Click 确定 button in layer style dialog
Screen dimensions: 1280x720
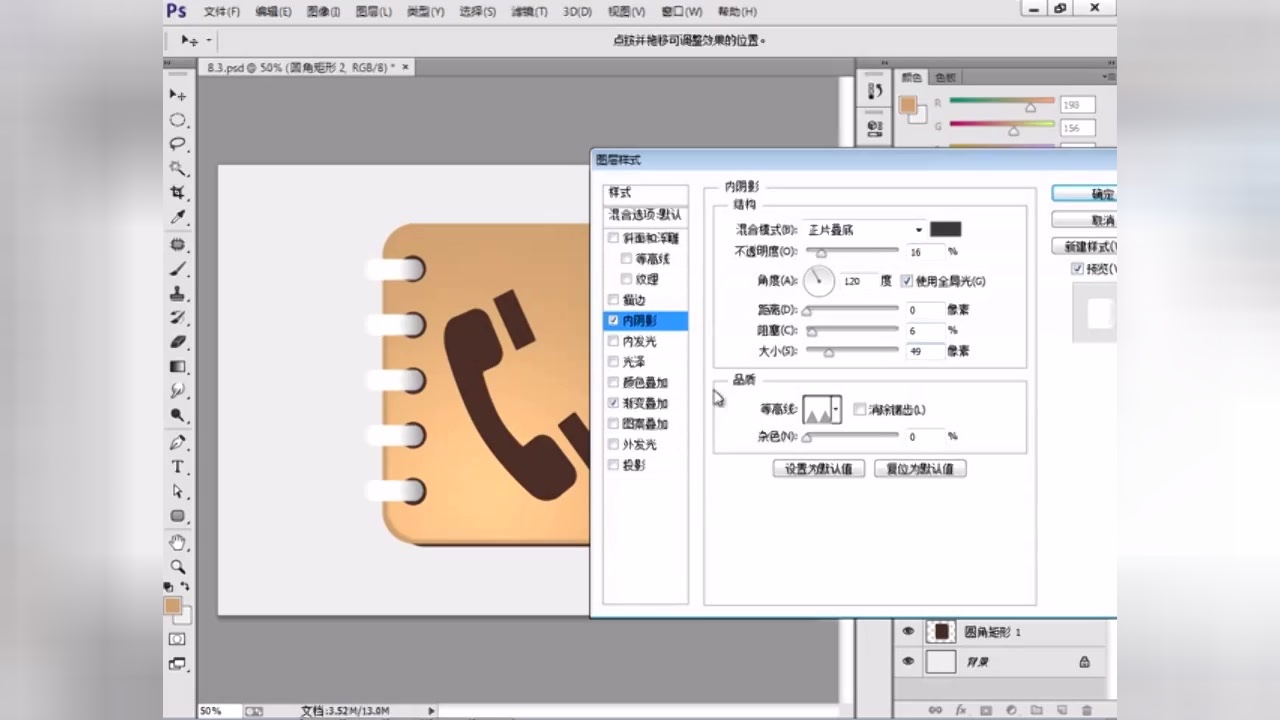pos(1085,194)
